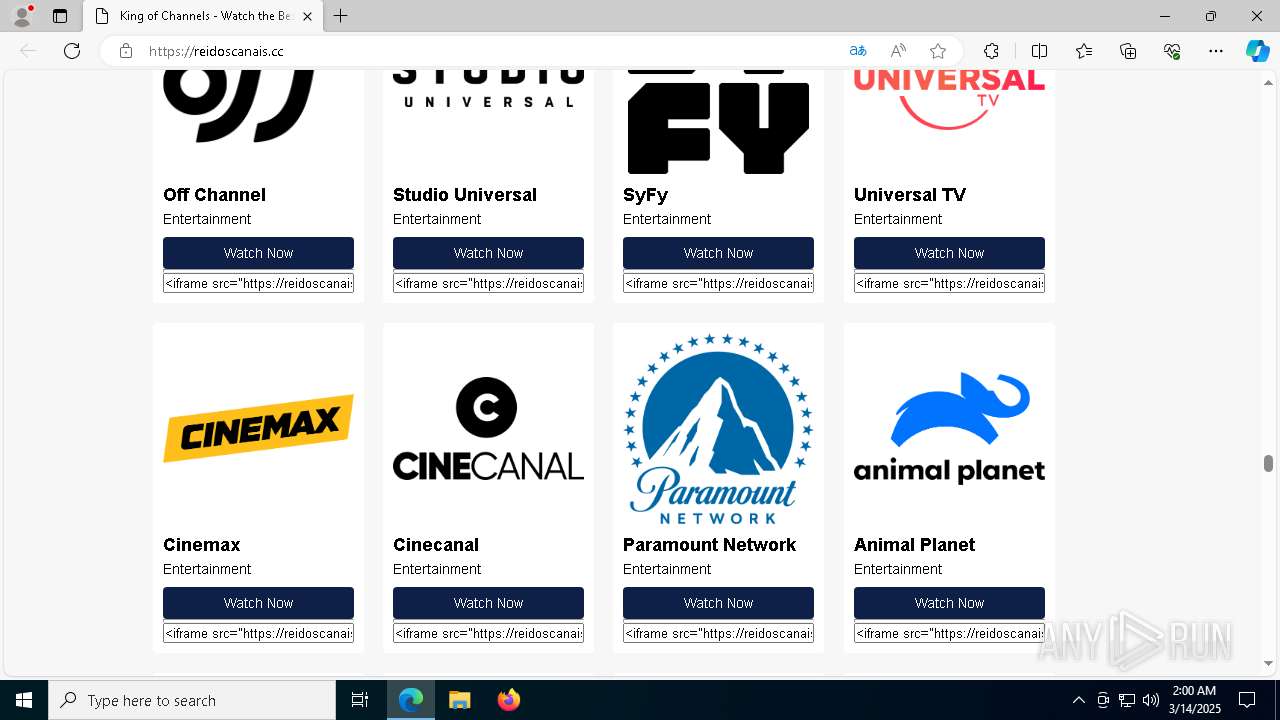Open network status tray icon
The width and height of the screenshot is (1280, 720).
coord(1127,700)
